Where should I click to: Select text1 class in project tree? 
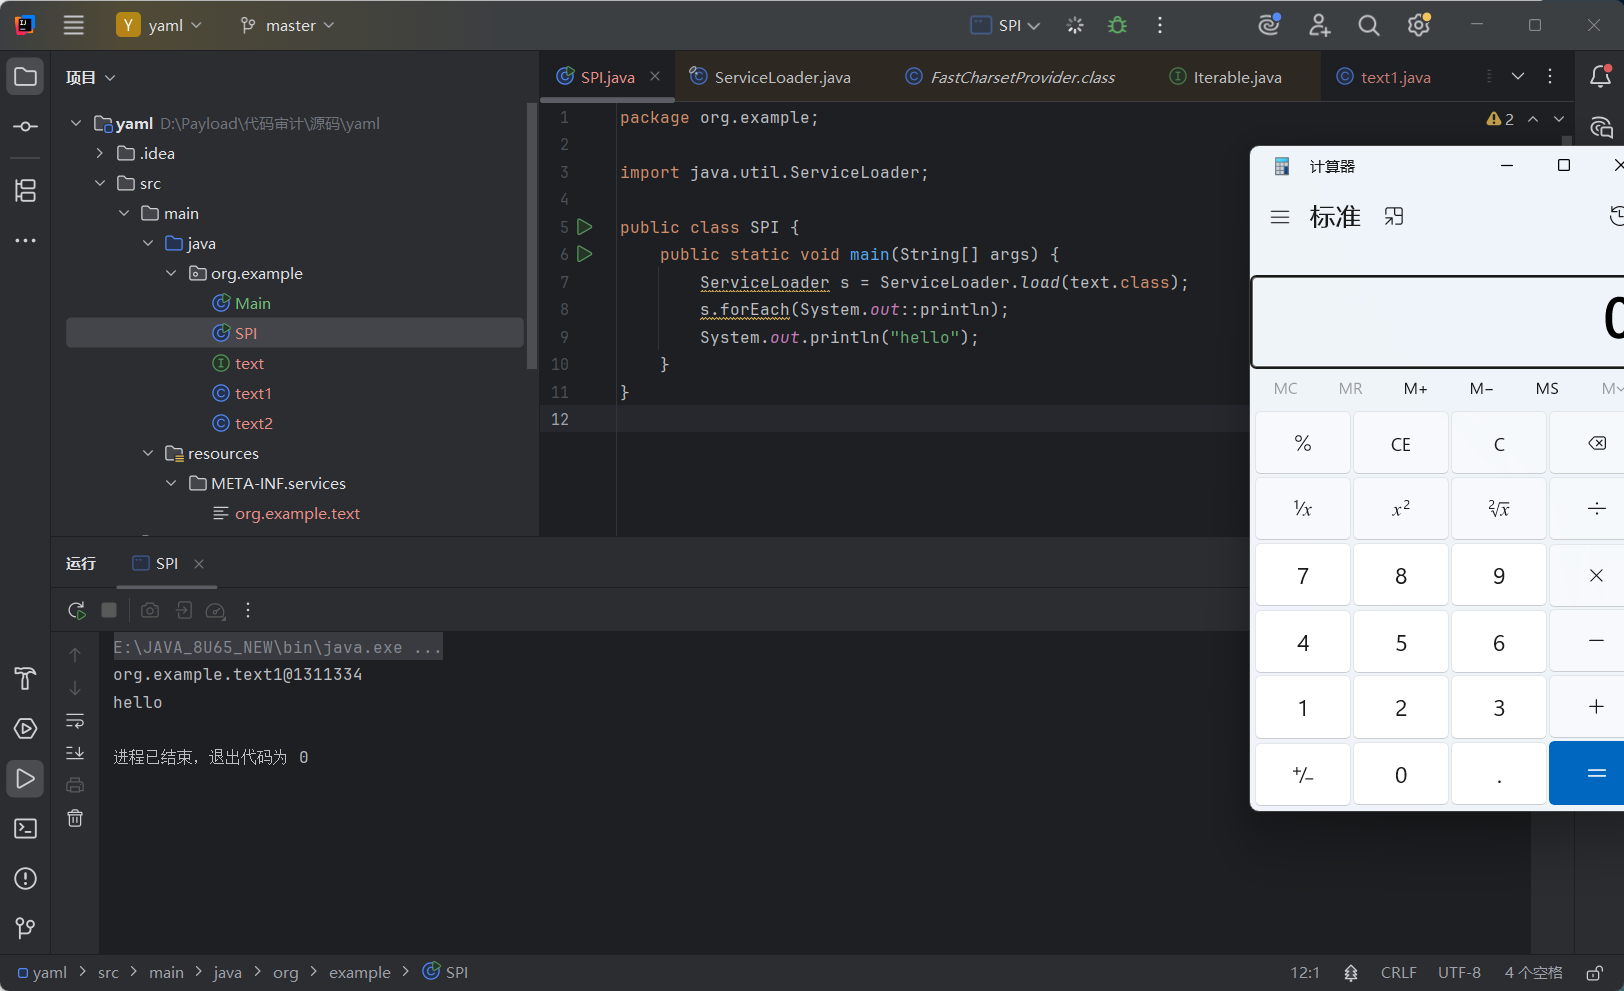click(x=253, y=393)
